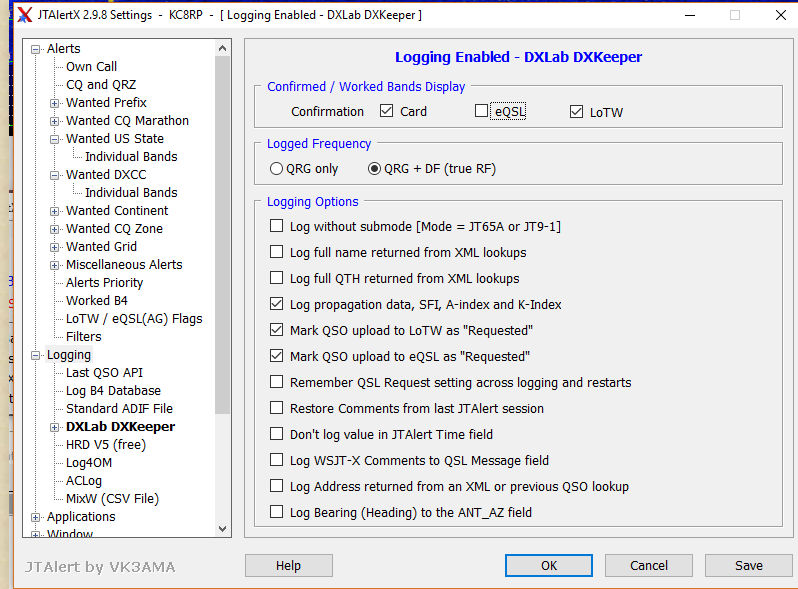798x589 pixels.
Task: Collapse the Wanted US State node
Action: [54, 139]
